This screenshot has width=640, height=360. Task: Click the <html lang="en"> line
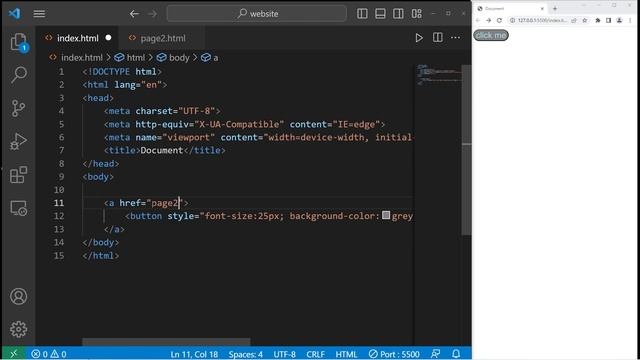124,84
